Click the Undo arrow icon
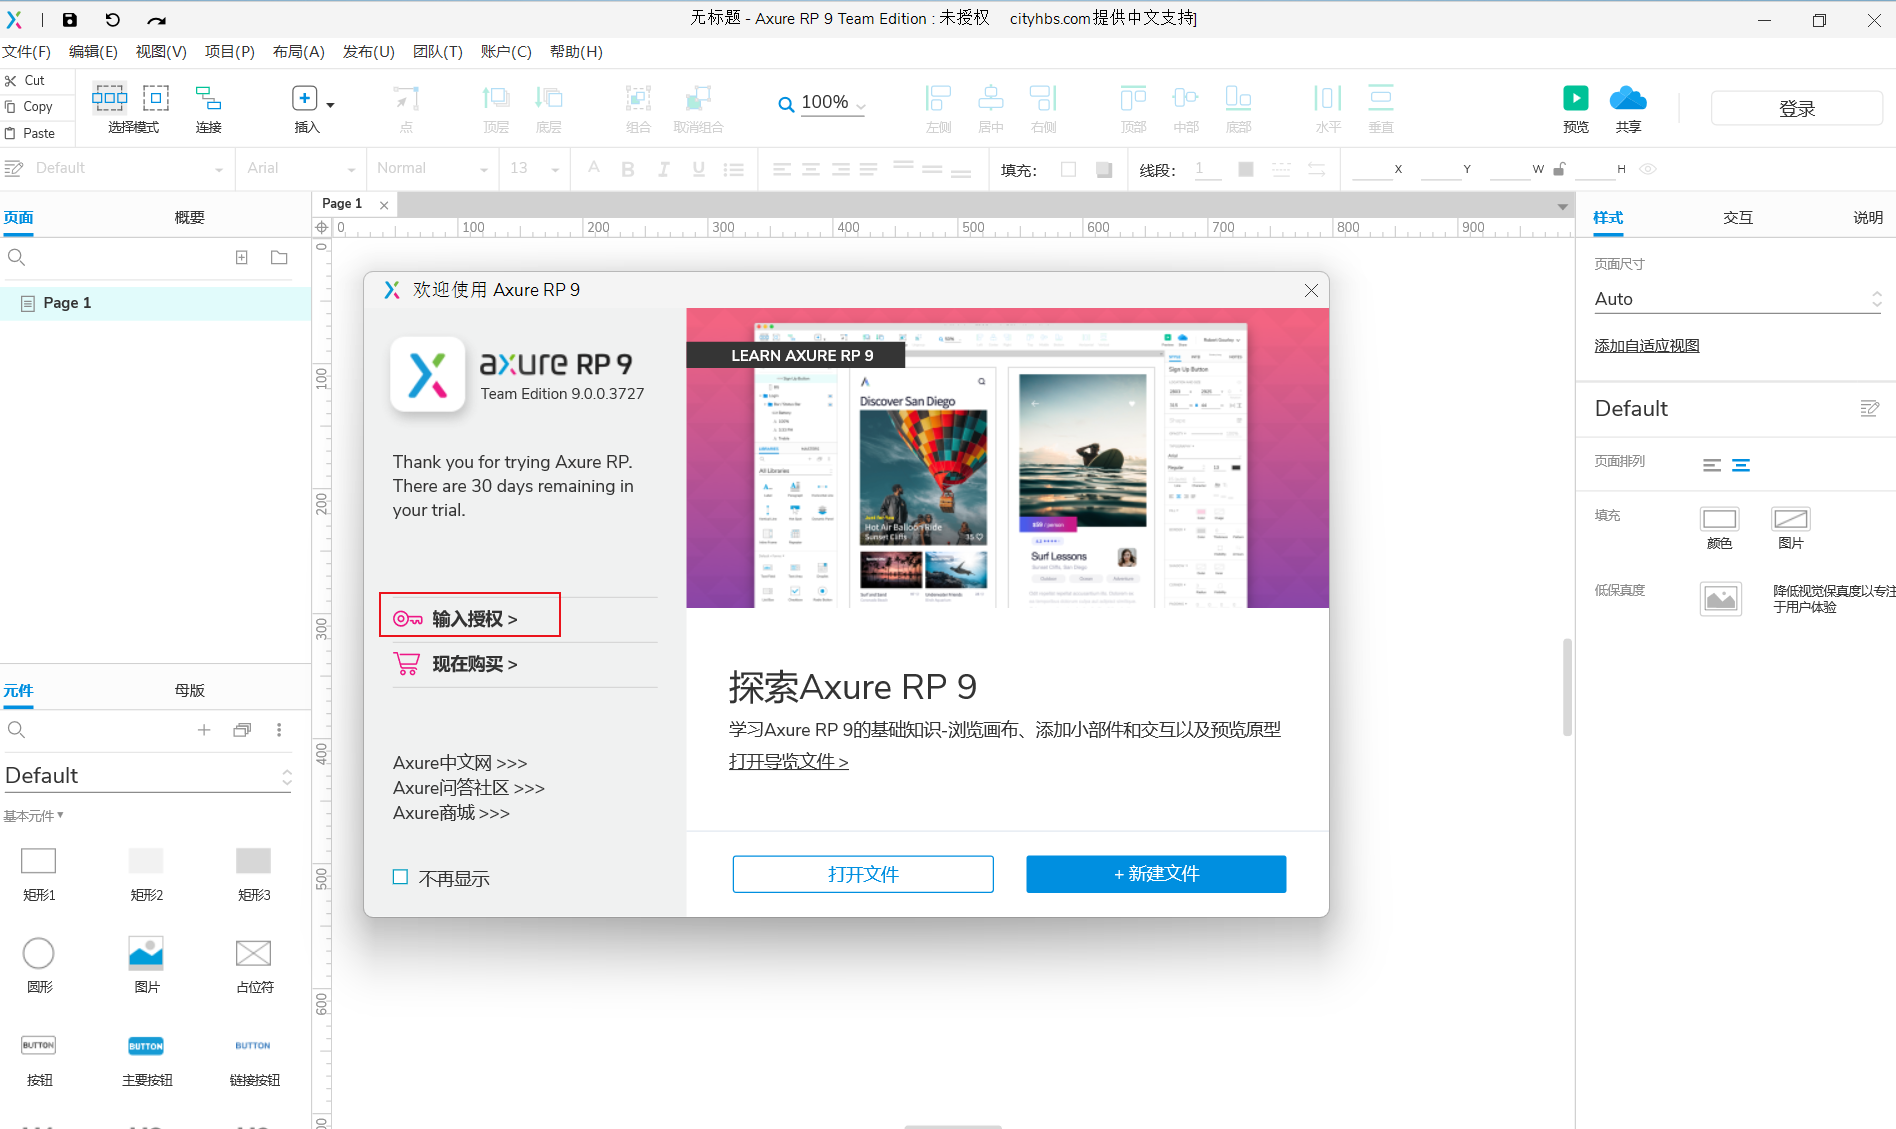The image size is (1896, 1129). point(112,19)
